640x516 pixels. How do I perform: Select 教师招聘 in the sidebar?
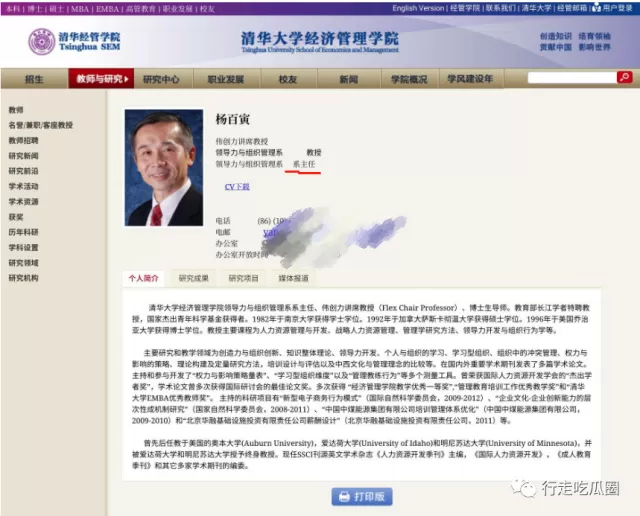[23, 140]
